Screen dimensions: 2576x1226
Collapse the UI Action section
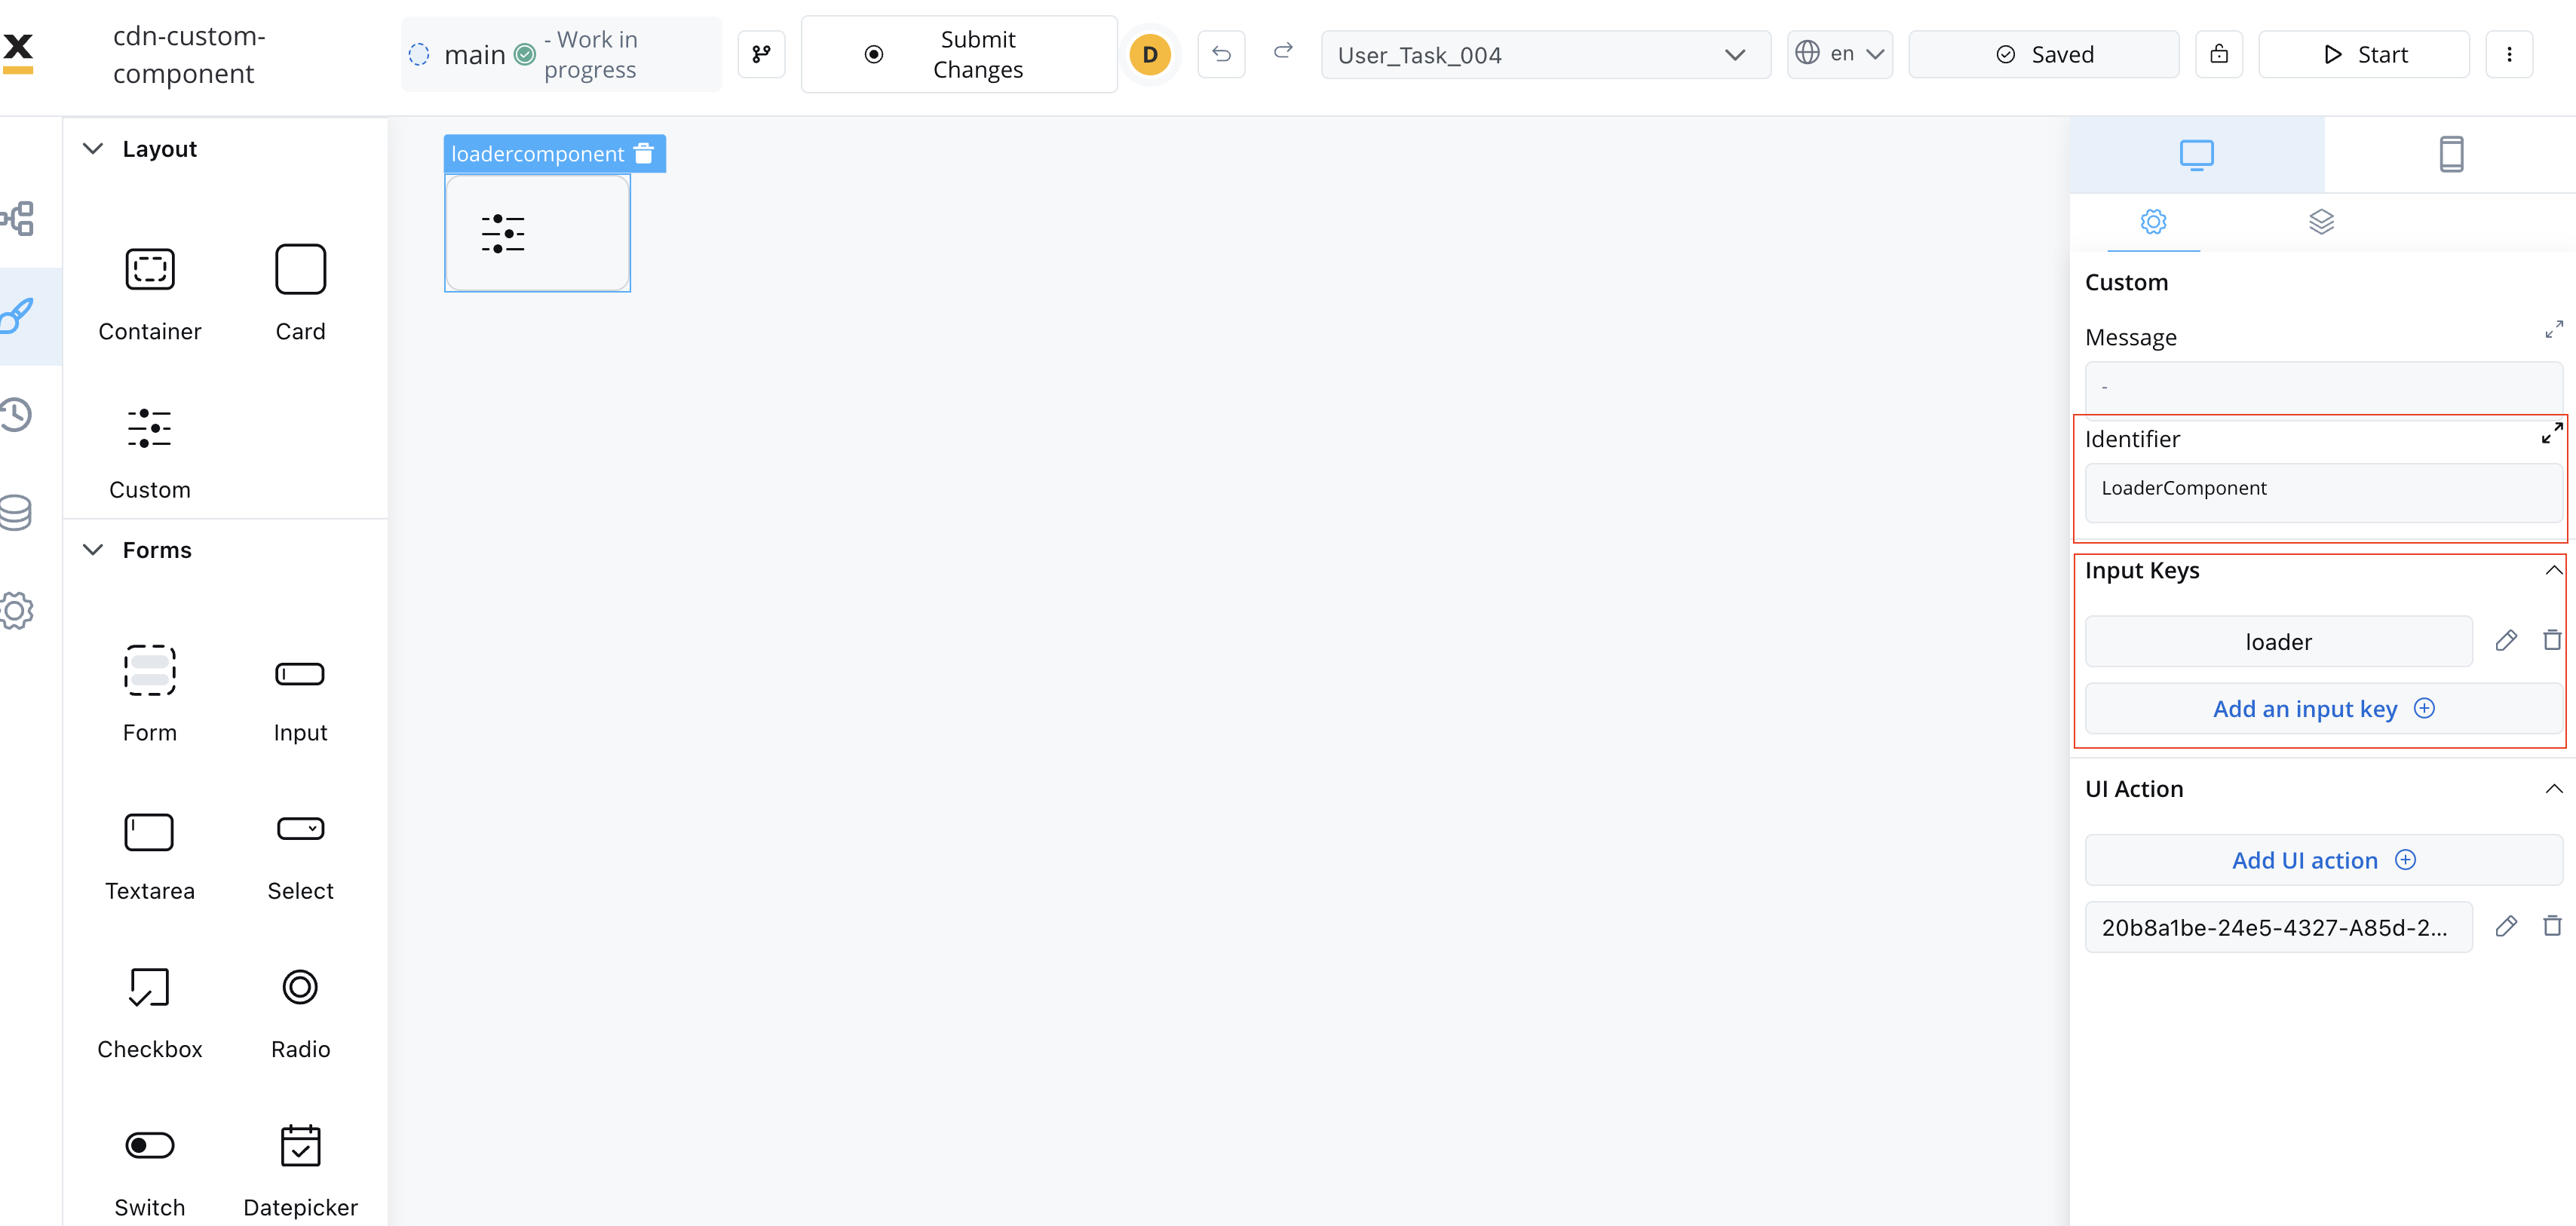(x=2553, y=789)
